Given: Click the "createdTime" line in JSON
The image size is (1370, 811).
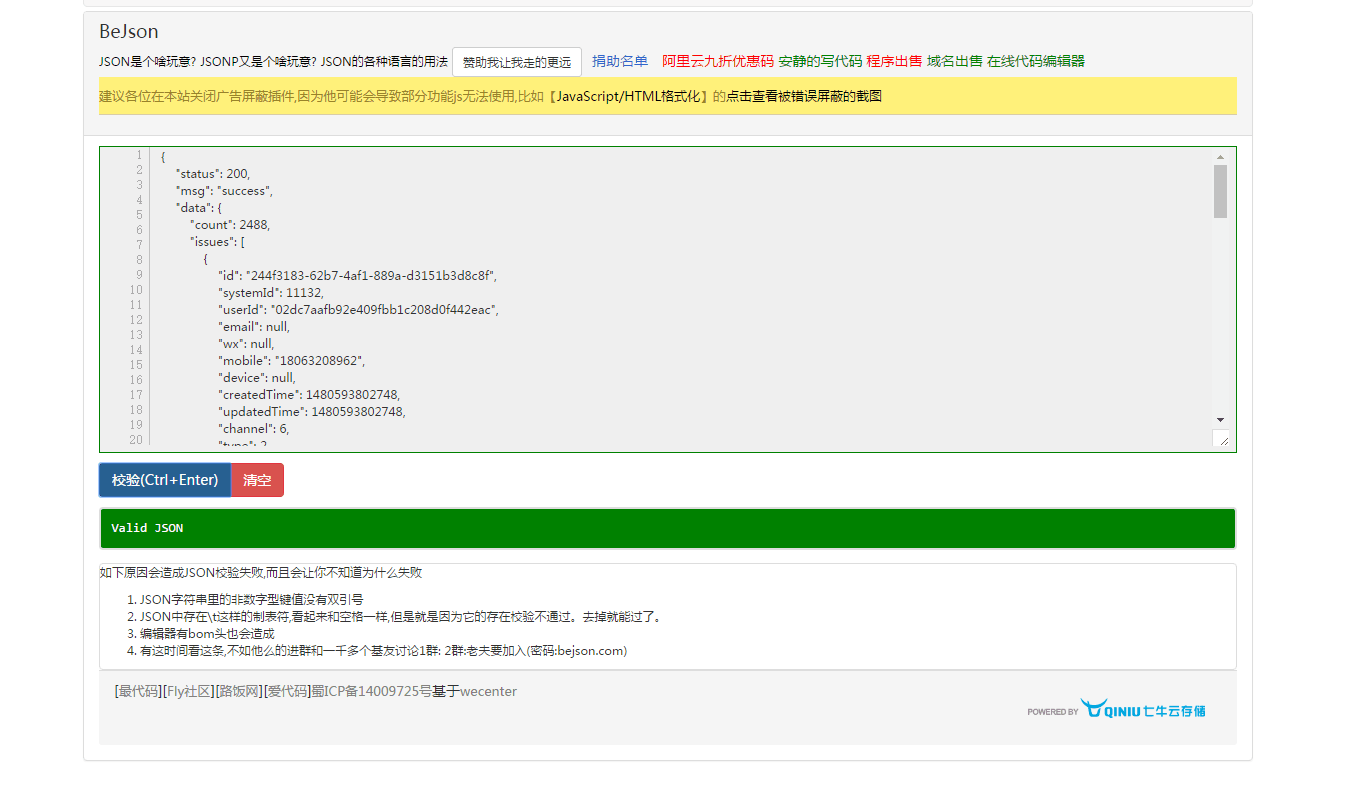Looking at the screenshot, I should coord(309,395).
